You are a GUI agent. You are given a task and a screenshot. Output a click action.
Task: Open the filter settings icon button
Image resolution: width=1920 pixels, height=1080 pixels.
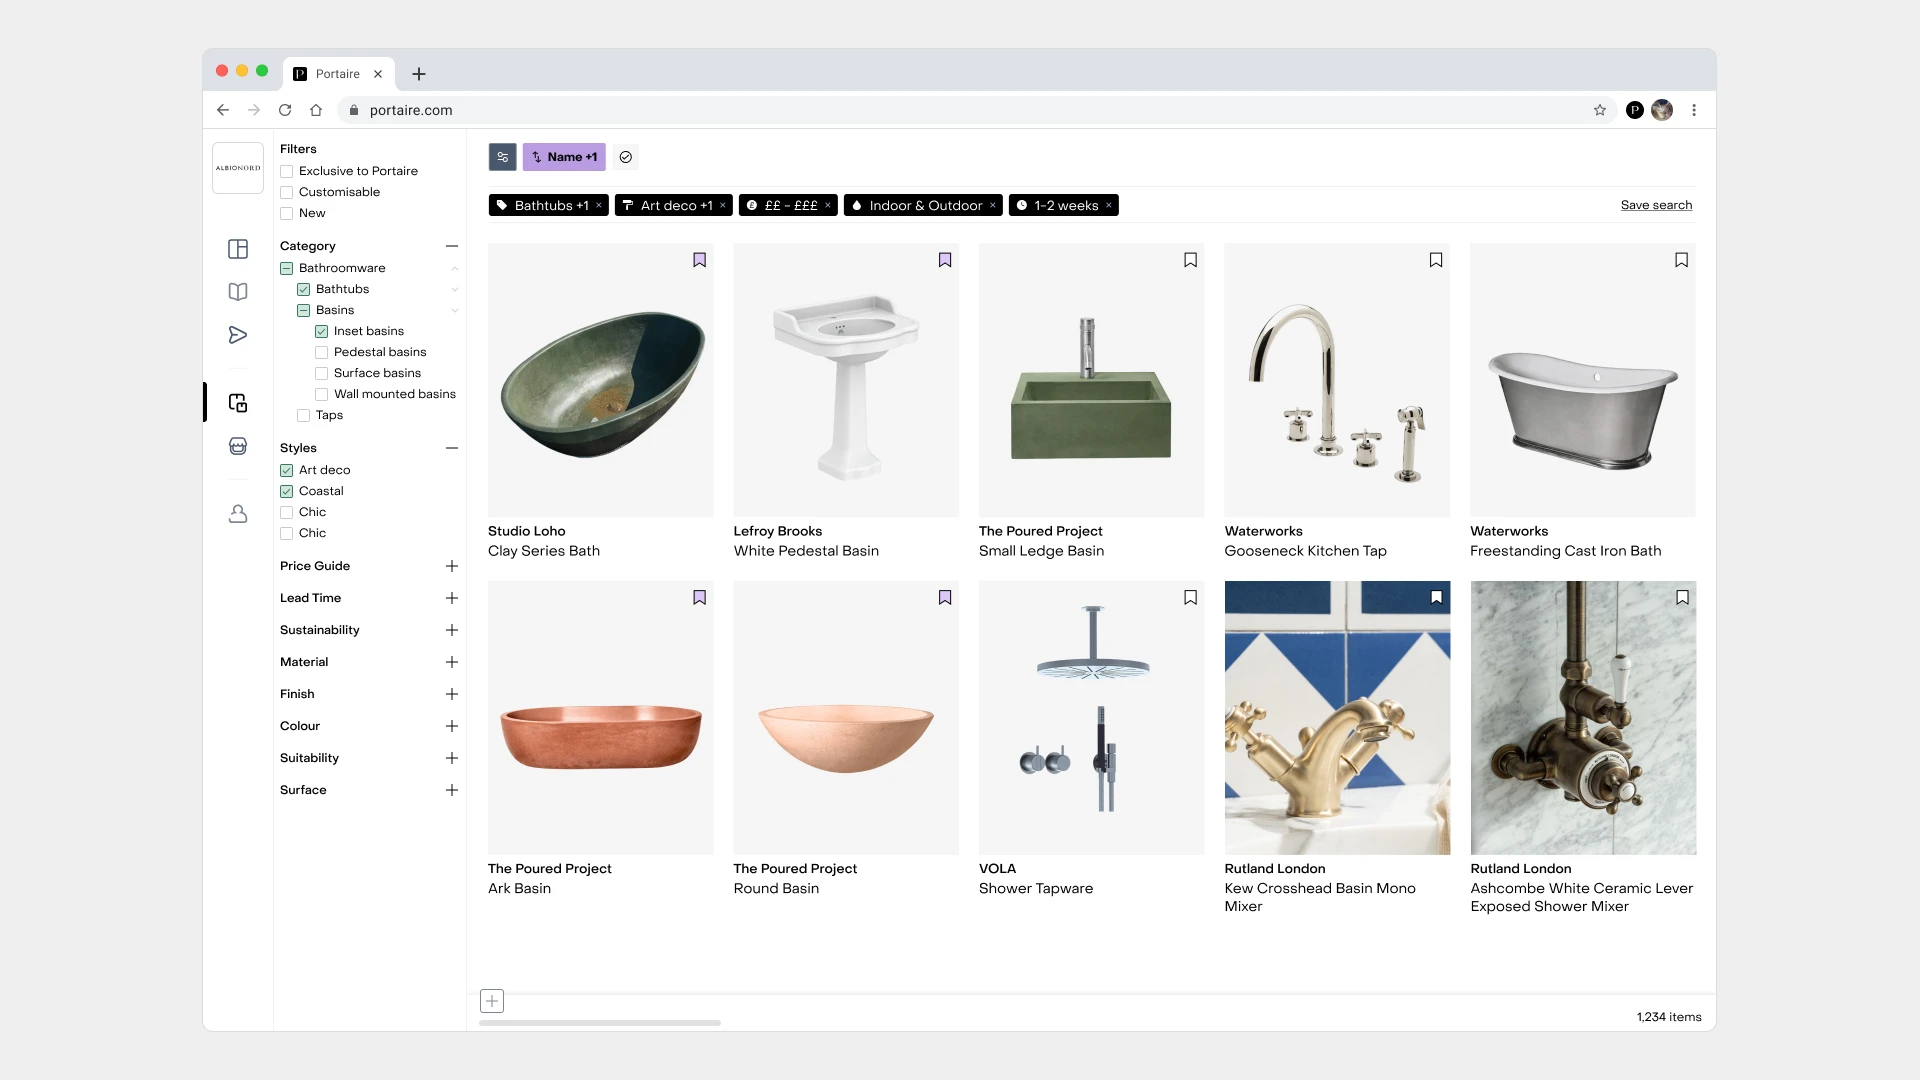point(502,157)
